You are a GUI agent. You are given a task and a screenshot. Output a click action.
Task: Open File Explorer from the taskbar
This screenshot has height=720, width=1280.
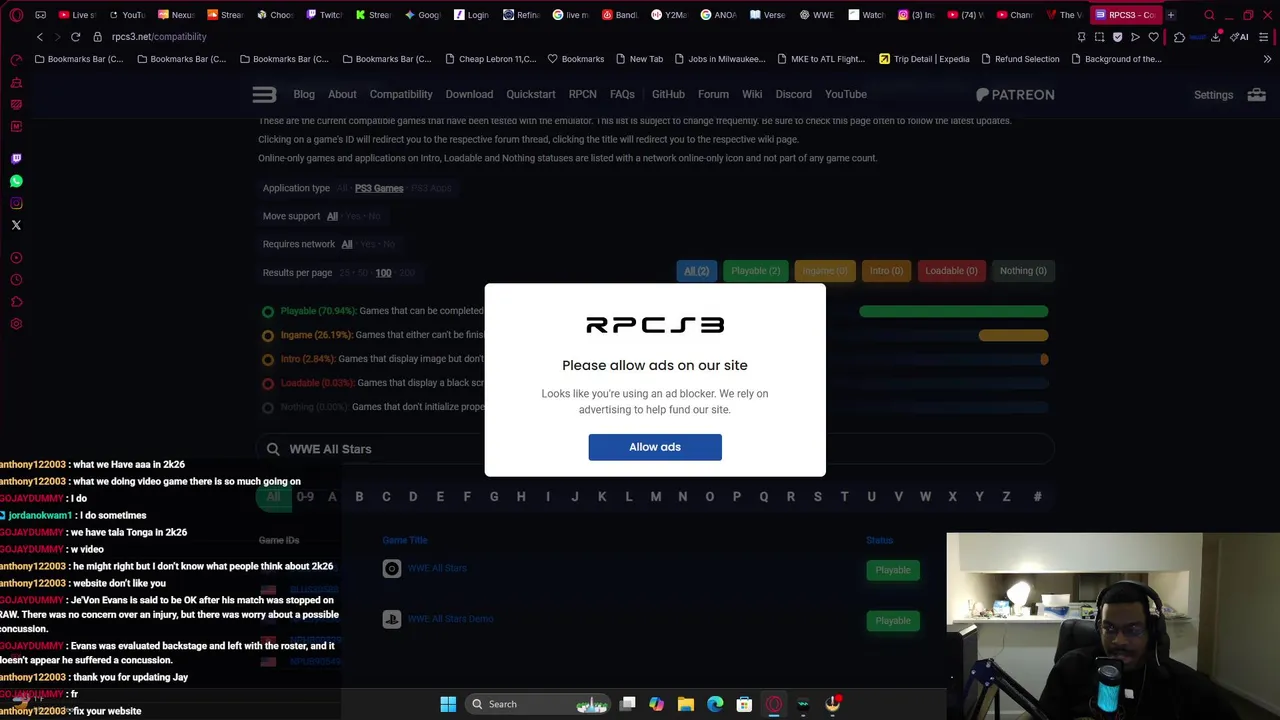(685, 704)
